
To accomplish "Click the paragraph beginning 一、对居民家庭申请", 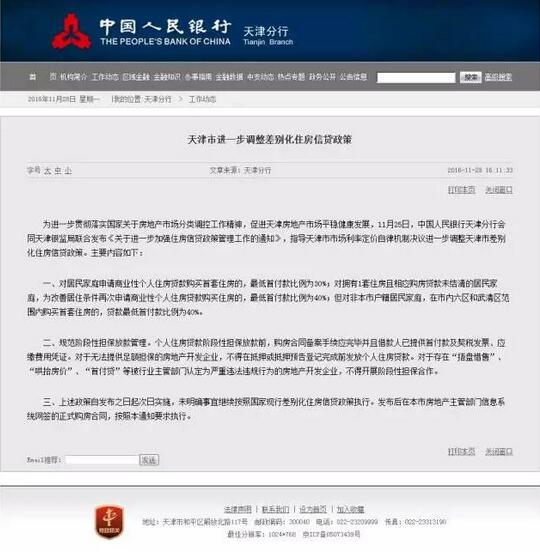I will point(268,298).
